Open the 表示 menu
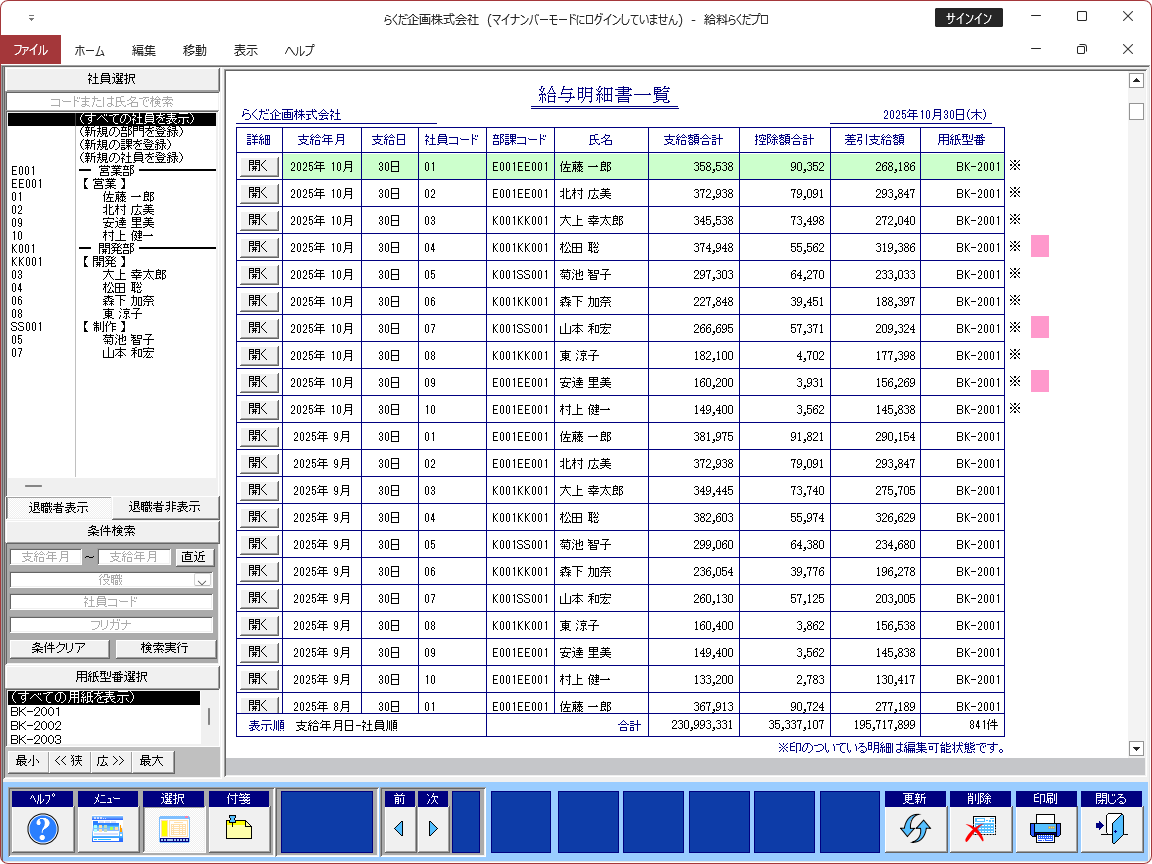This screenshot has height=864, width=1152. 245,50
